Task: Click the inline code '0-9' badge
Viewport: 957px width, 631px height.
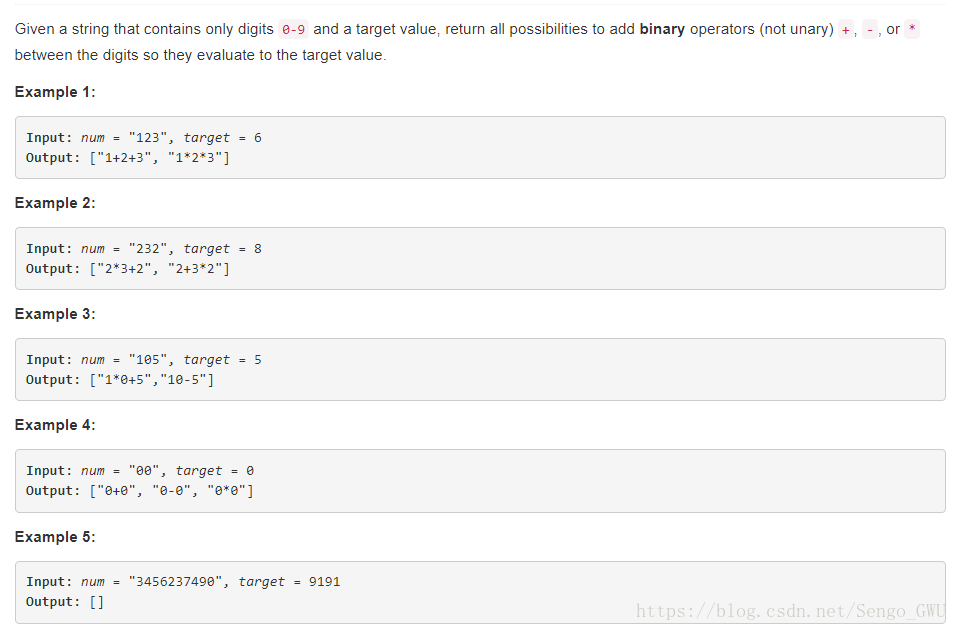Action: click(294, 29)
